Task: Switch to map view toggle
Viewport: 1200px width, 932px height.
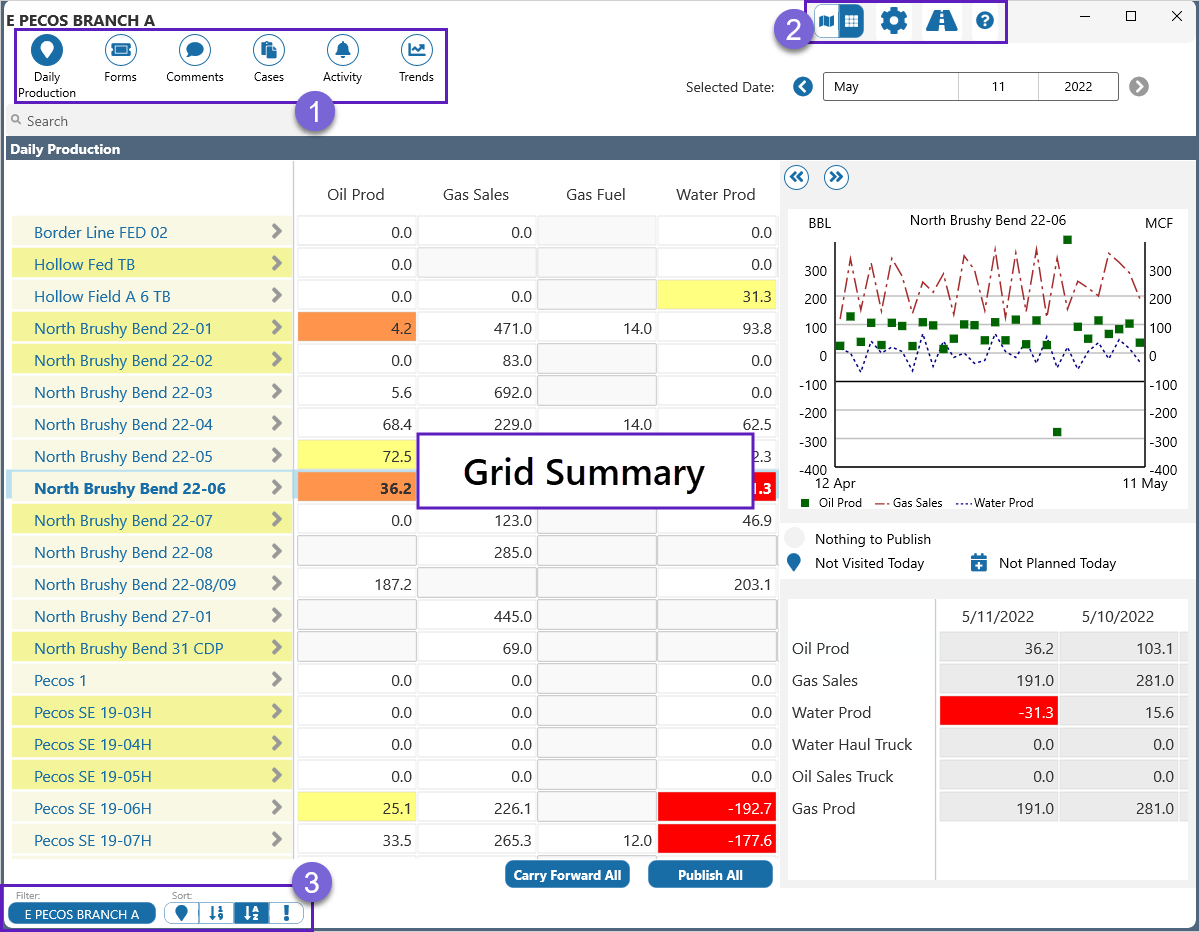Action: tap(827, 21)
